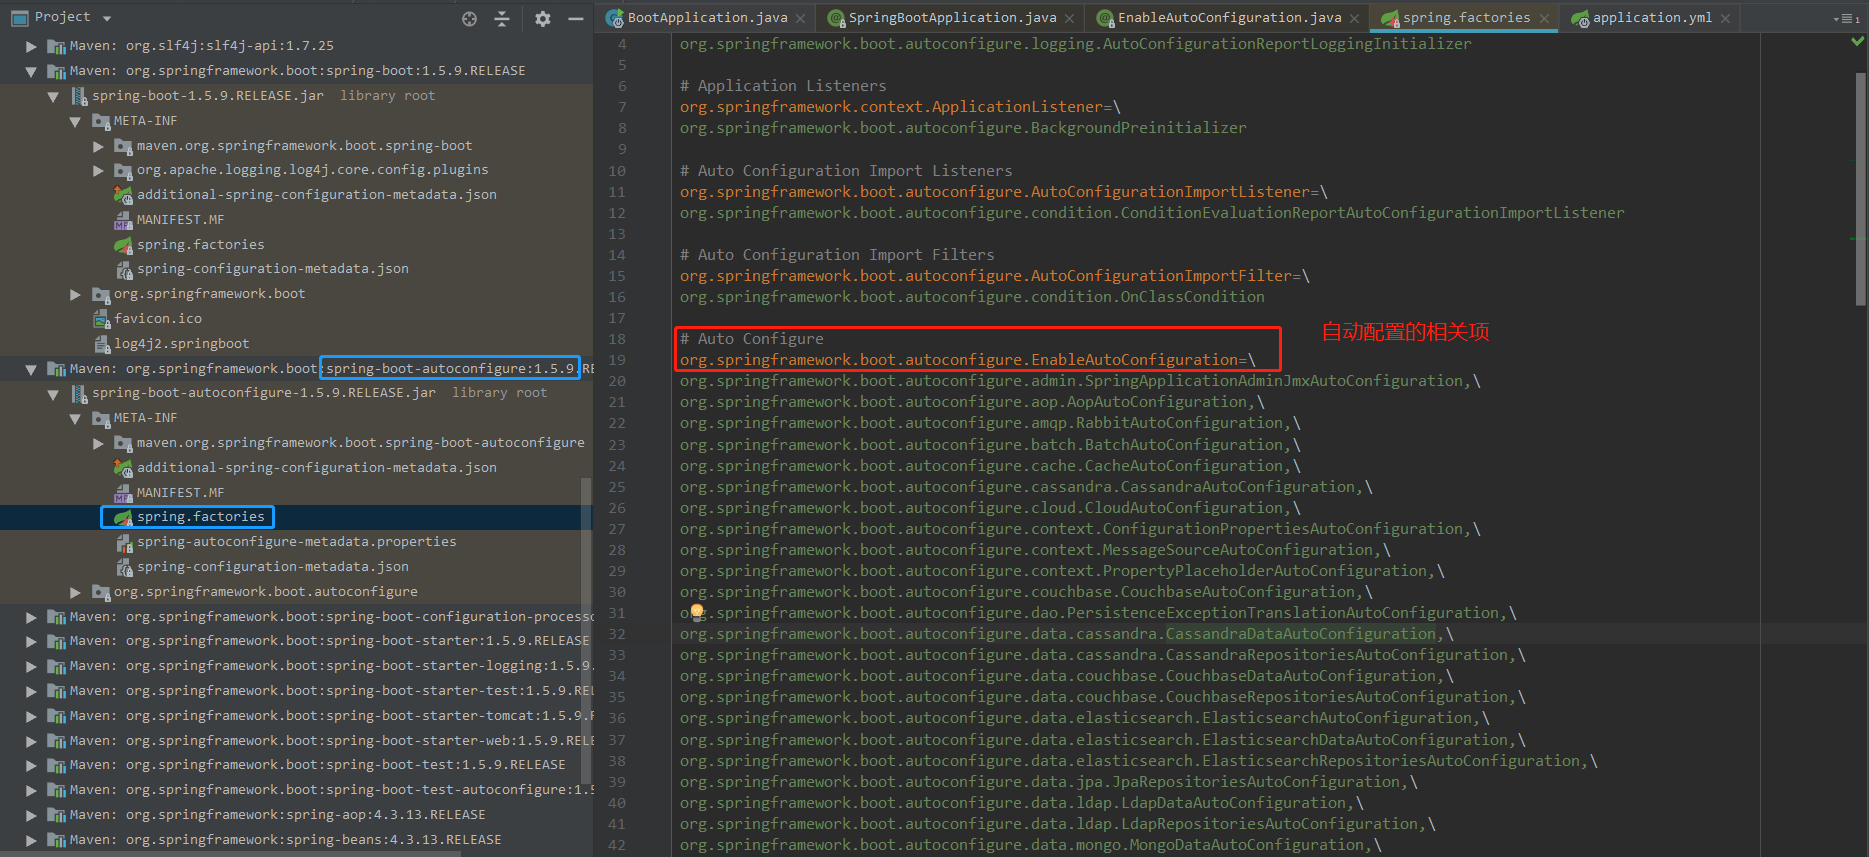Screen dimensions: 1869x857
Task: Expand maven.org.springframework.boot.spring-boot-autoconfigure folder
Action: pyautogui.click(x=98, y=443)
